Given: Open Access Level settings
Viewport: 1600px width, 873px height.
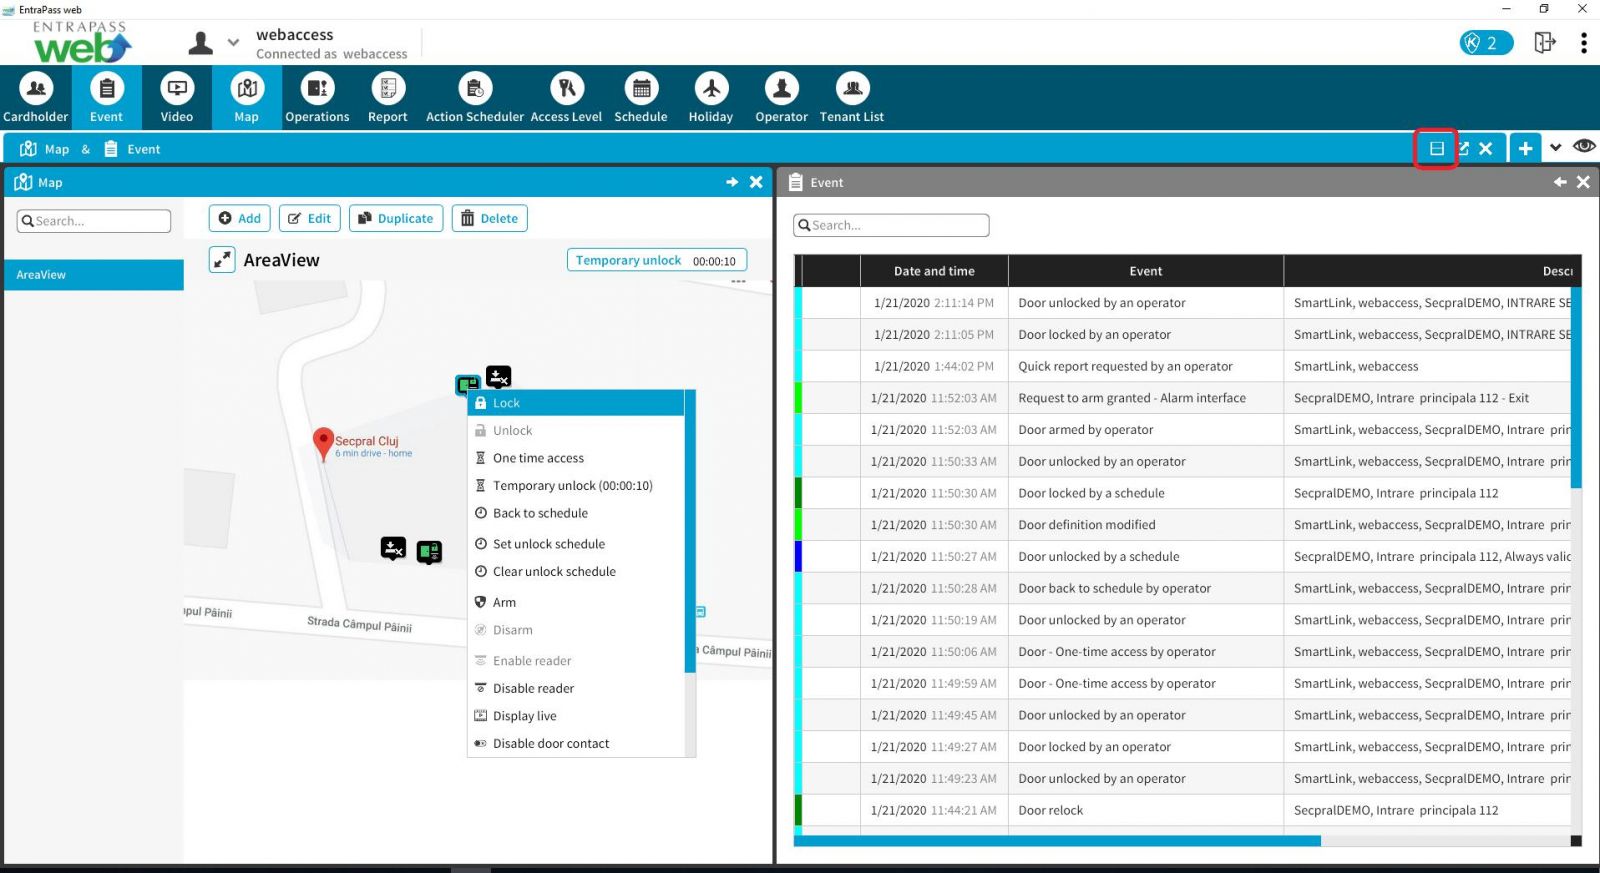Looking at the screenshot, I should (566, 98).
